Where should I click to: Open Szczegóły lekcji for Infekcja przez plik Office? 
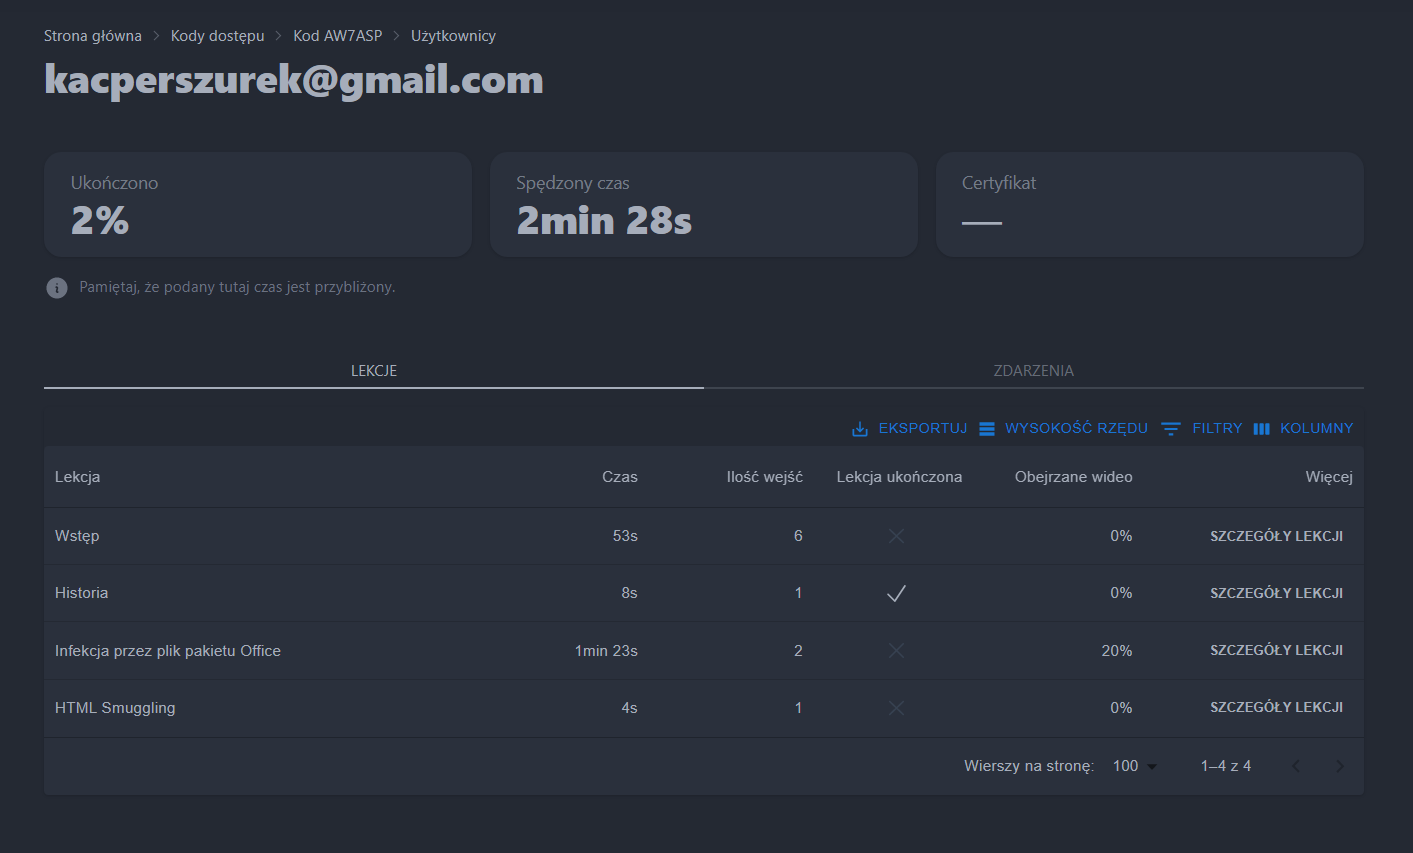click(x=1276, y=650)
